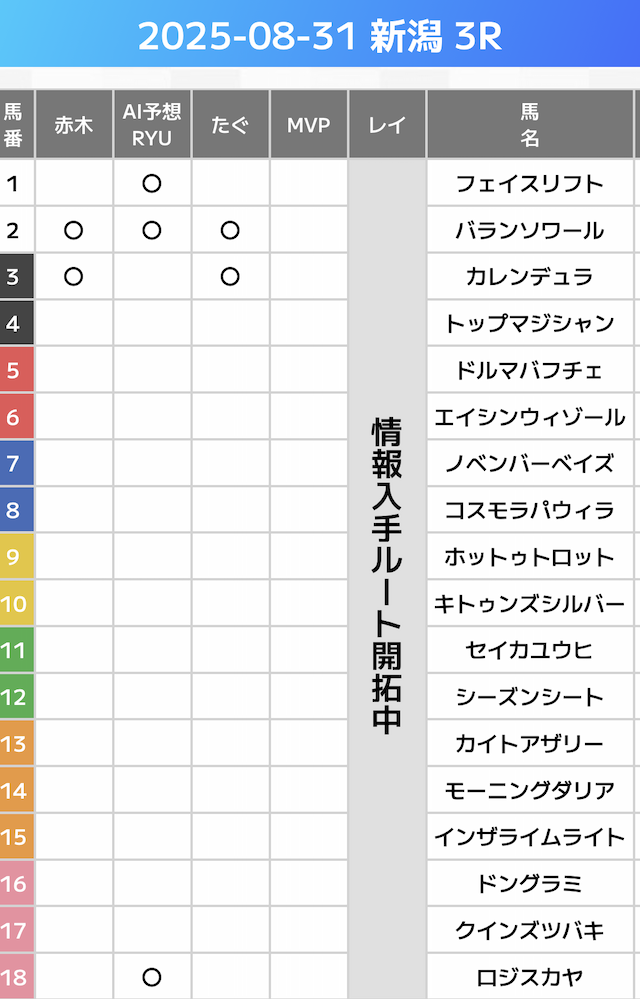The image size is (640, 999).
Task: Click the 赤木 column header
Action: click(73, 125)
